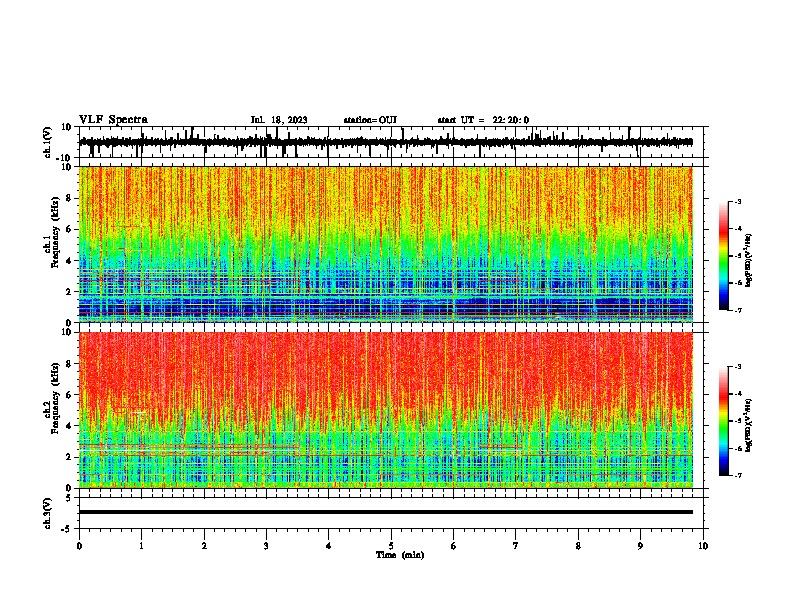The width and height of the screenshot is (792, 612).
Task: Click the "station=OUJ" header text
Action: tap(370, 120)
